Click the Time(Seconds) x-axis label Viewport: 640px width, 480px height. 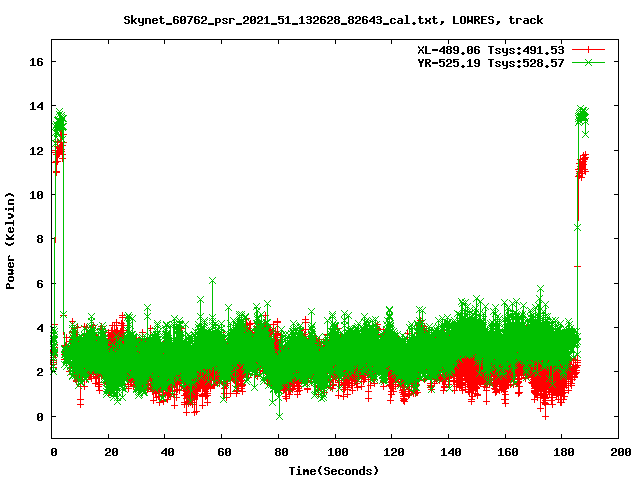[x=334, y=471]
